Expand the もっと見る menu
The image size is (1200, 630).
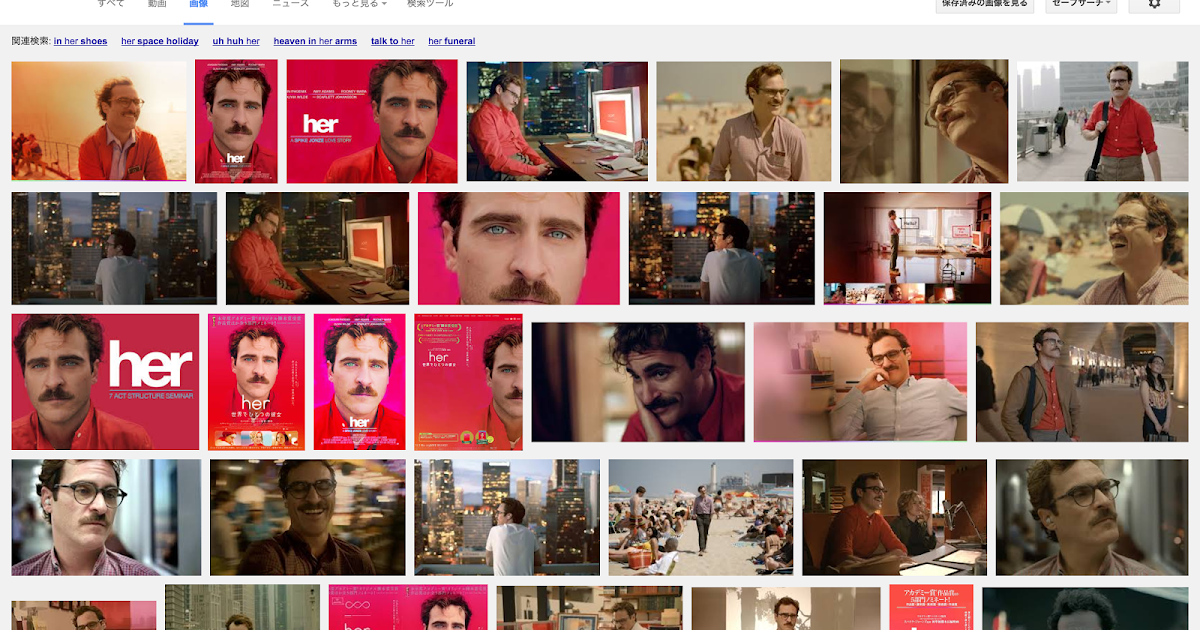tap(359, 4)
